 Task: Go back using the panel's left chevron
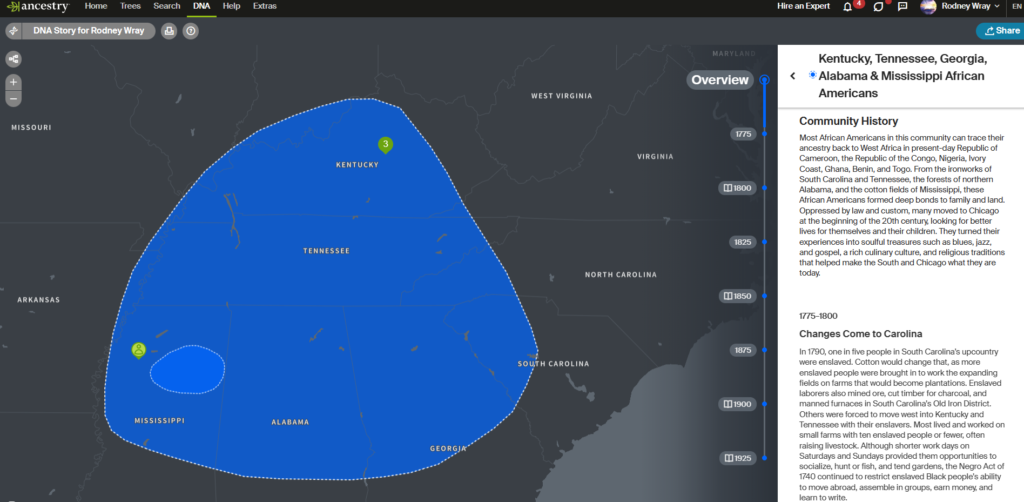pos(792,76)
